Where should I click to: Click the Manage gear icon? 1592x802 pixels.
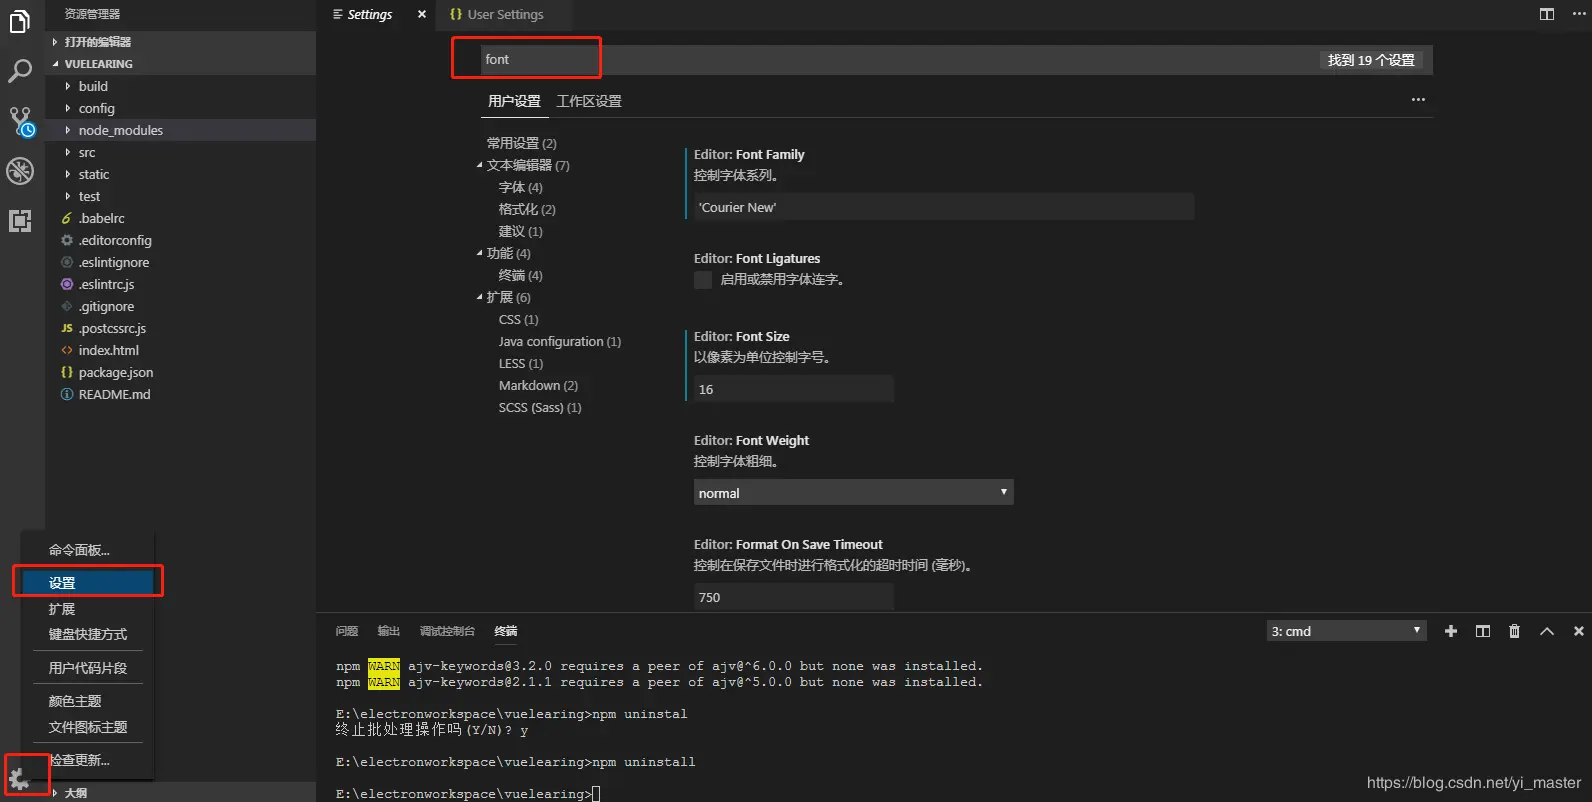tap(19, 778)
